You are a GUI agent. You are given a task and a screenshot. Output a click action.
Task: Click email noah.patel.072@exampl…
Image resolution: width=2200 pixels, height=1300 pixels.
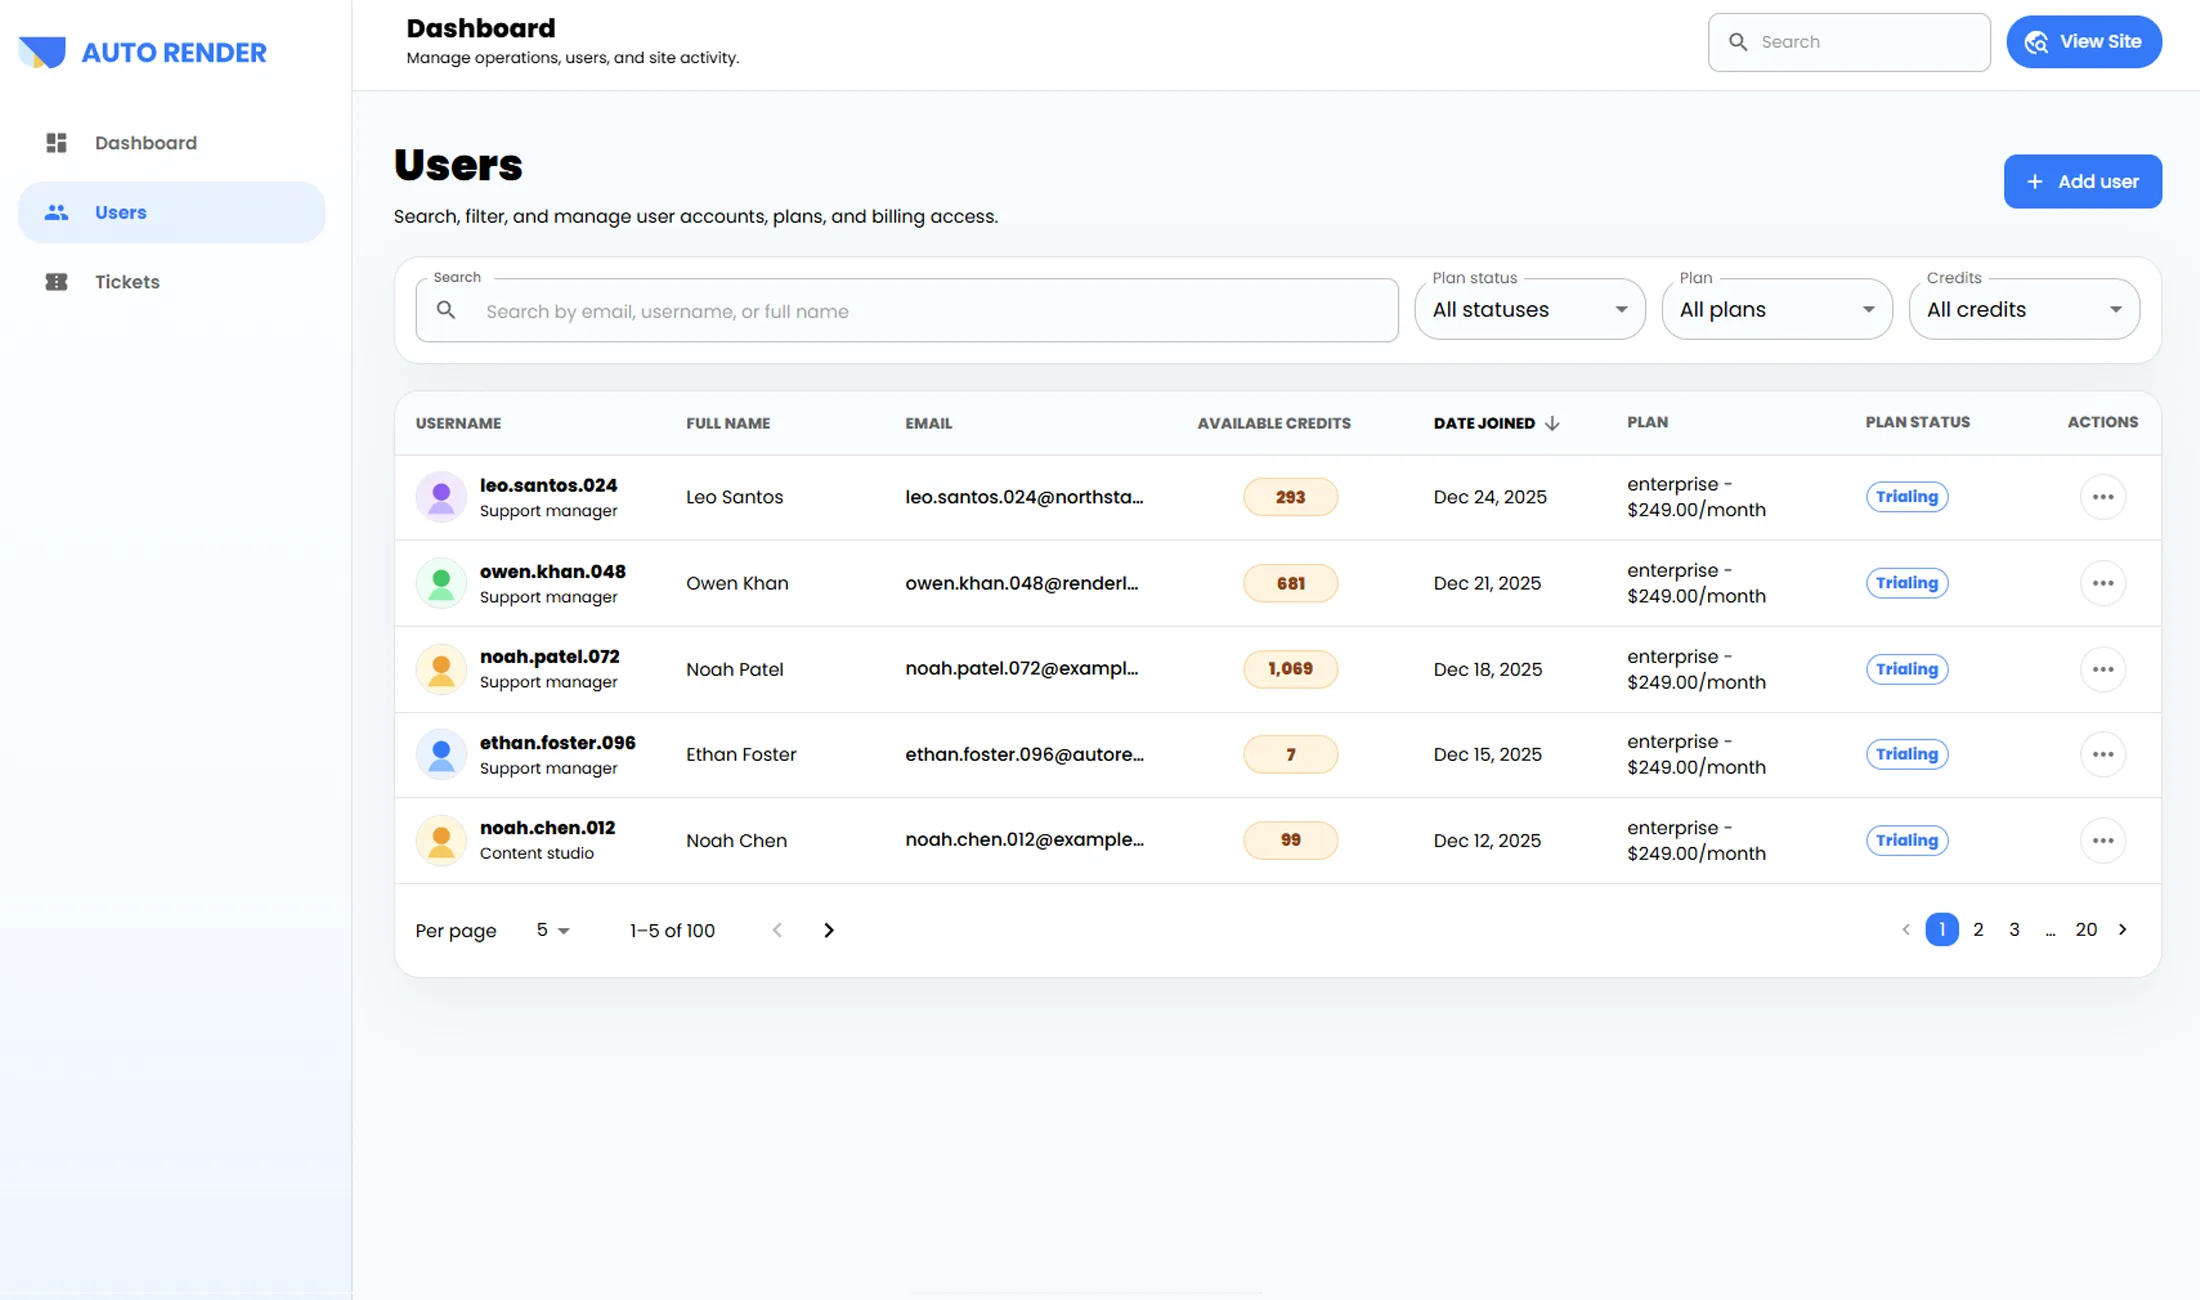[x=1021, y=668]
